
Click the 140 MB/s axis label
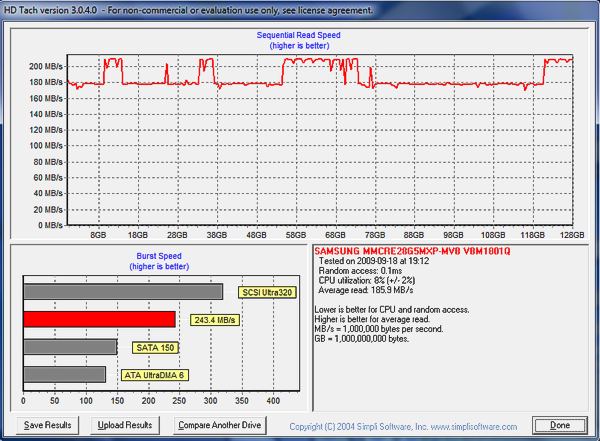pyautogui.click(x=46, y=114)
